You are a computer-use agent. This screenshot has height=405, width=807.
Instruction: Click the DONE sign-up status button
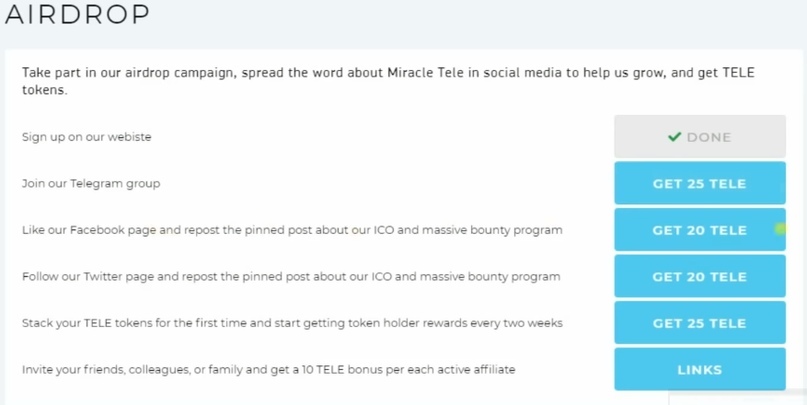pyautogui.click(x=699, y=137)
